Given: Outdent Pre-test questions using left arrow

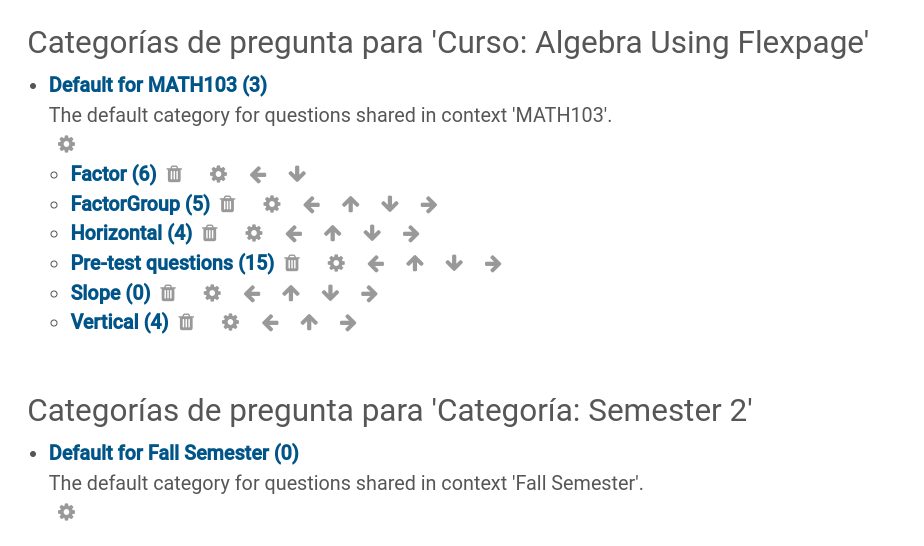Looking at the screenshot, I should pos(375,263).
